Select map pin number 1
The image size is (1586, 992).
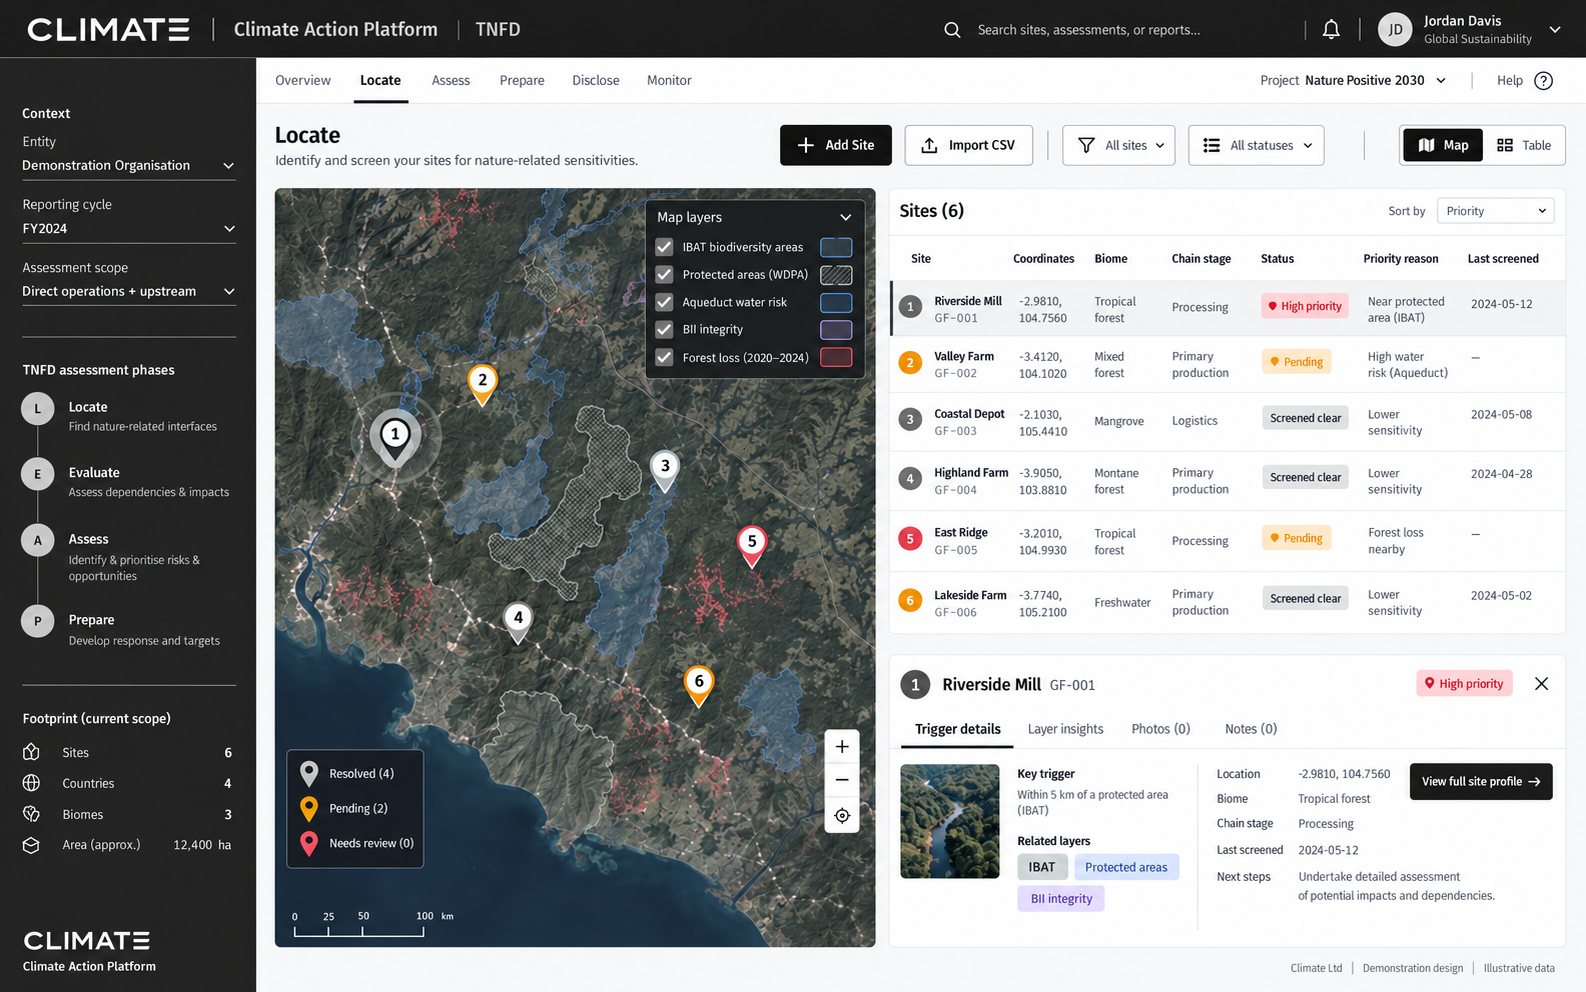395,438
